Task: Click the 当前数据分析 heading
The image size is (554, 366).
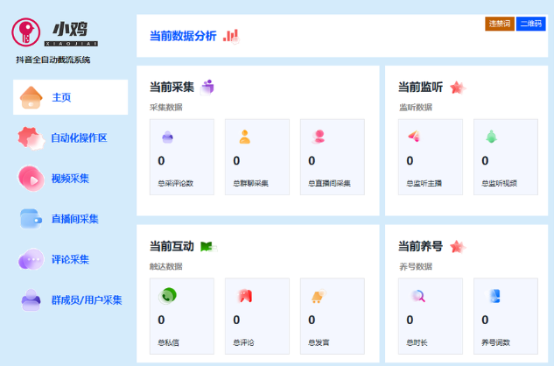Action: click(183, 36)
